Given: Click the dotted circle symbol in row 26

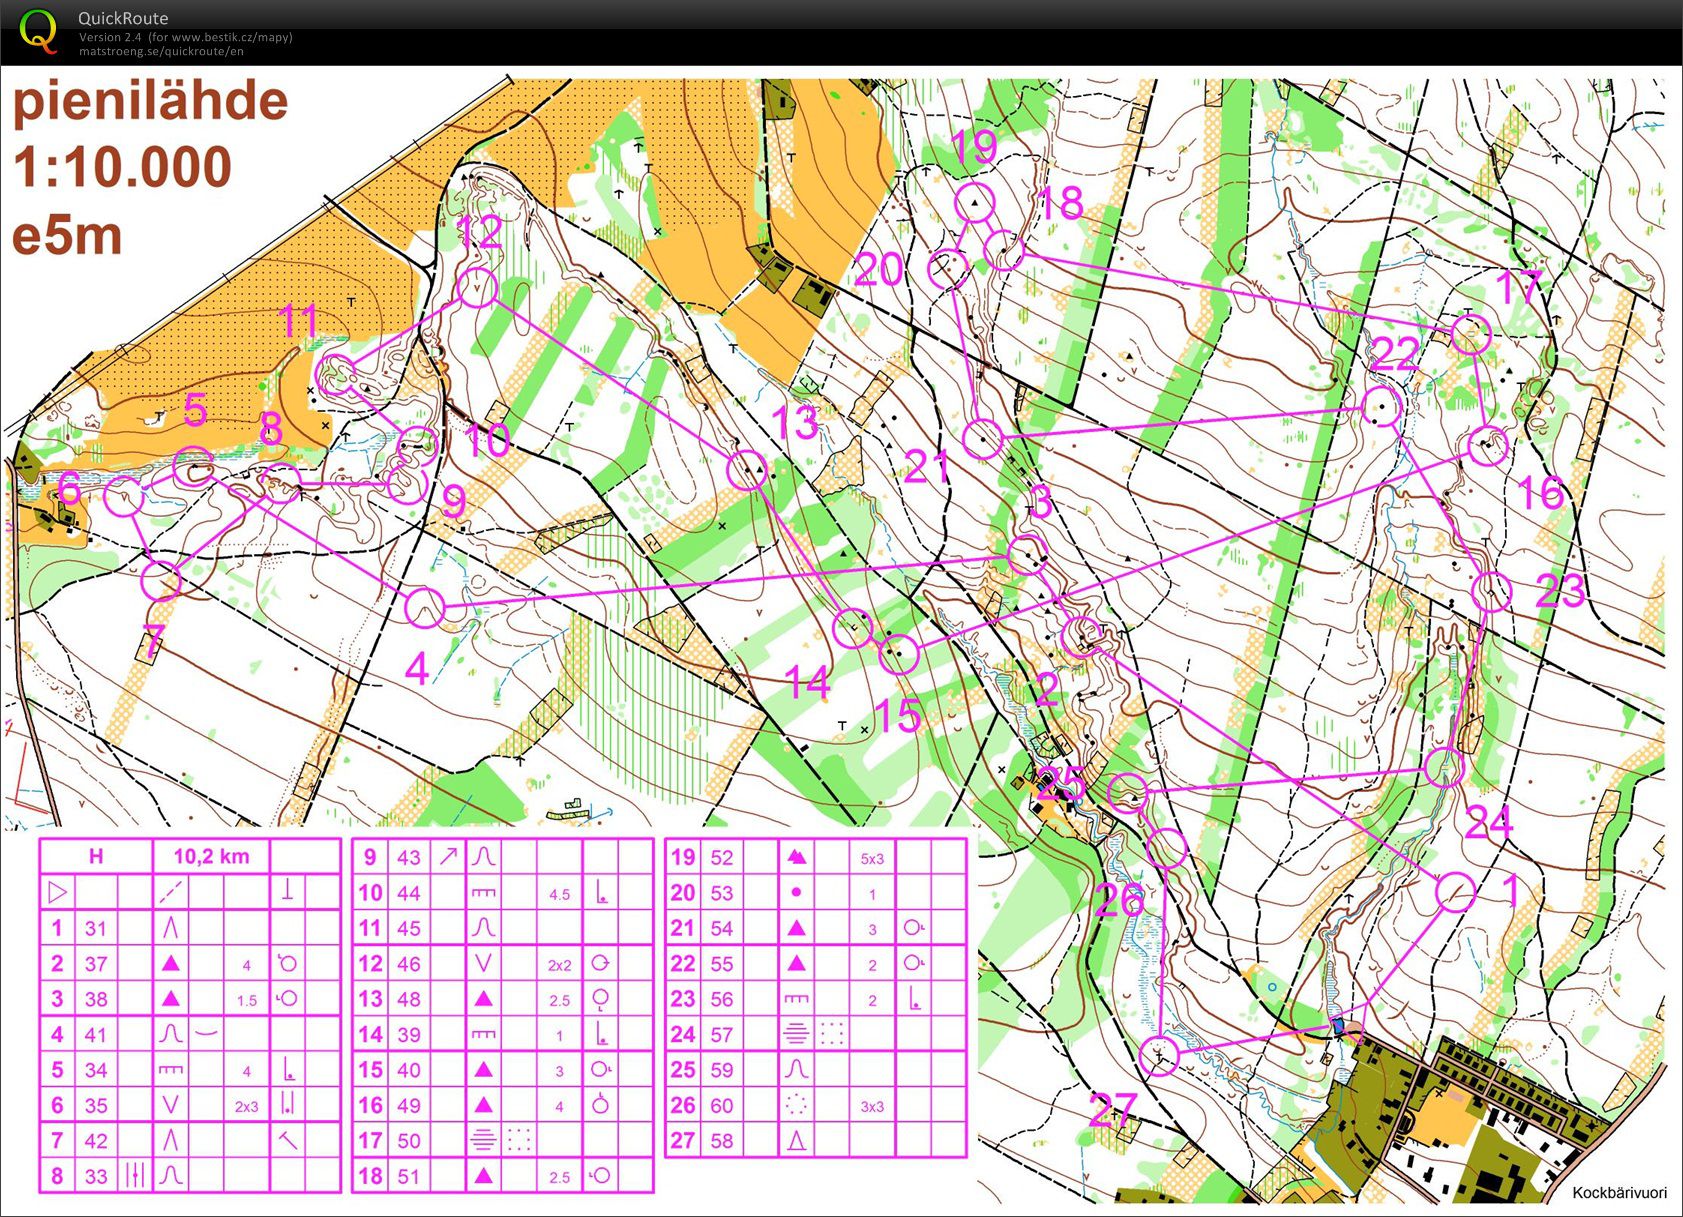Looking at the screenshot, I should point(796,1105).
